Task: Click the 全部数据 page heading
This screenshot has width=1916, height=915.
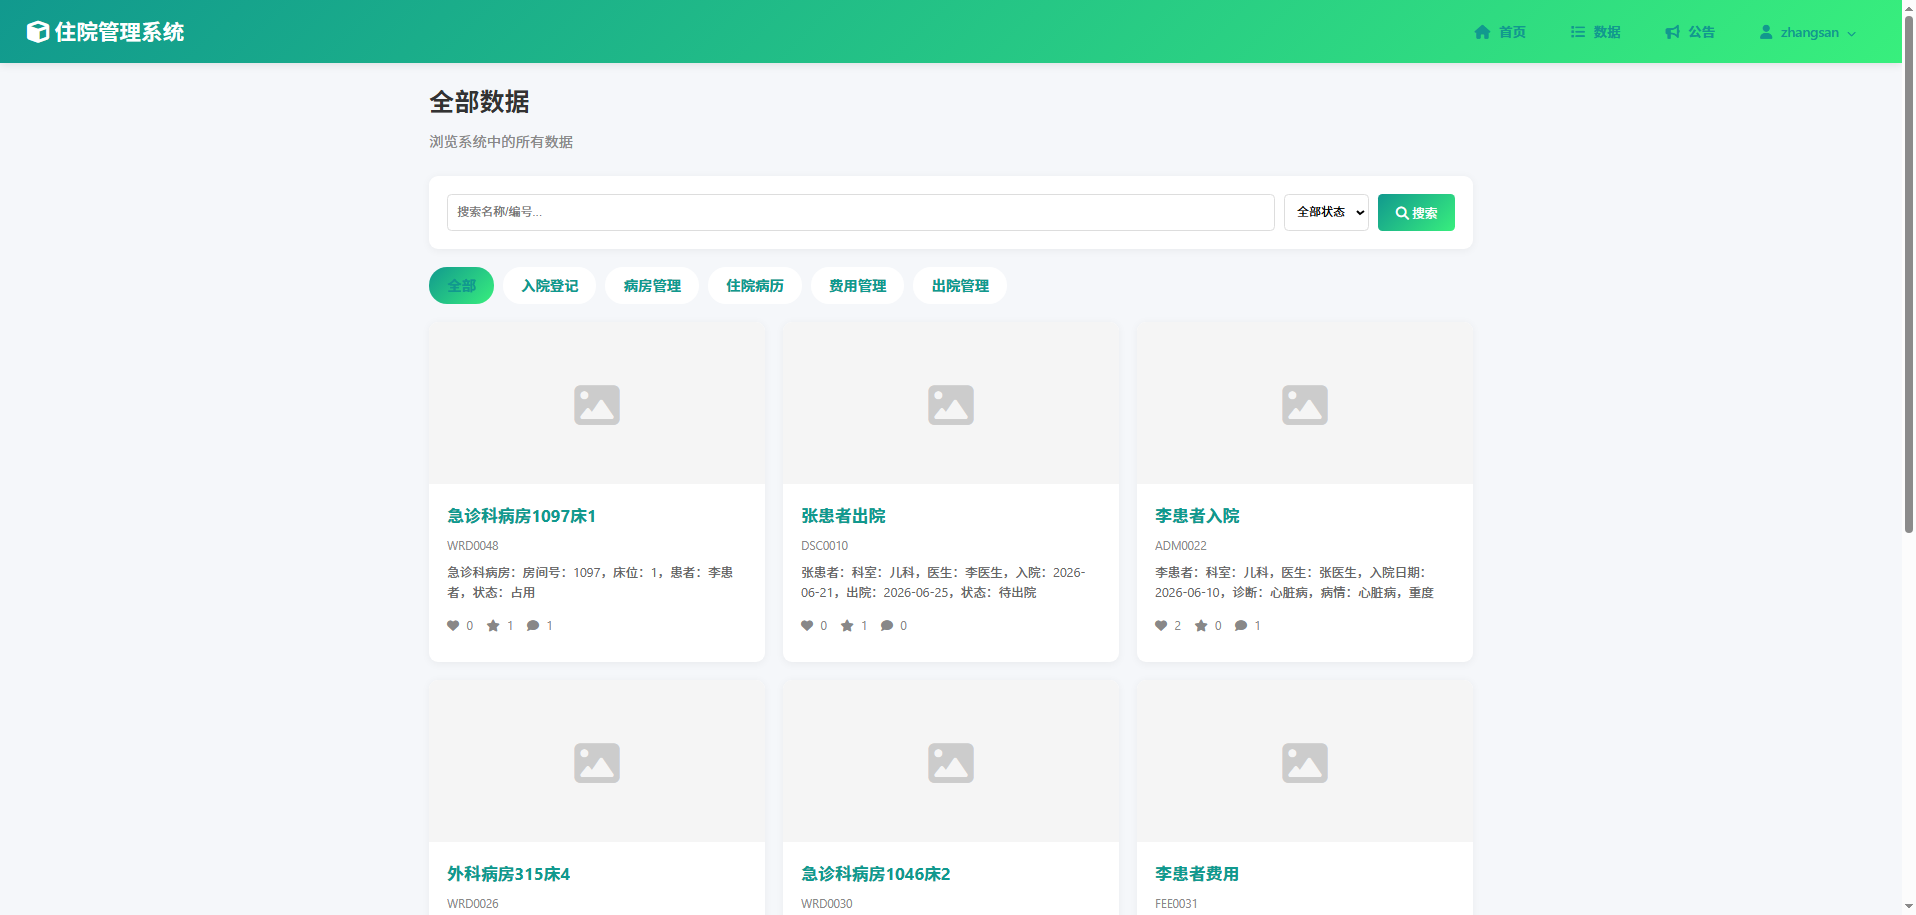Action: (x=479, y=102)
